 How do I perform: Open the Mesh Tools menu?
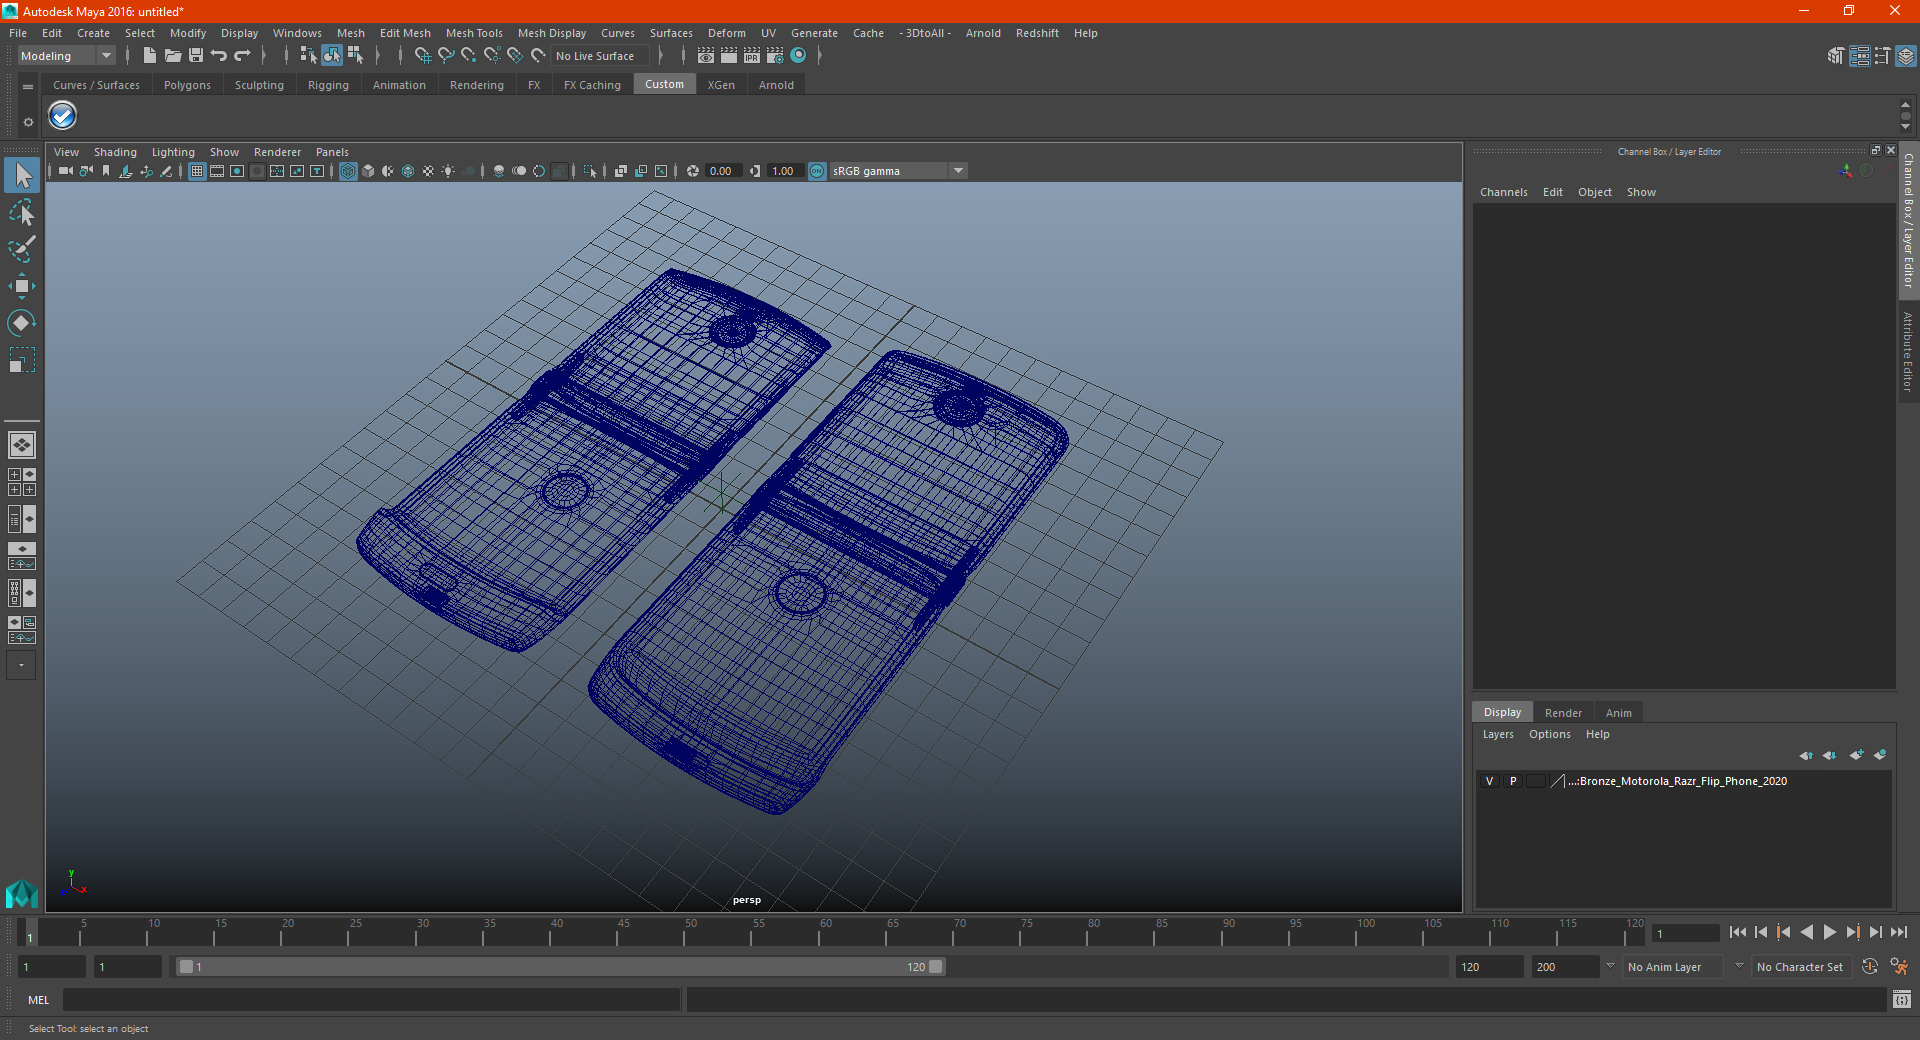(474, 33)
